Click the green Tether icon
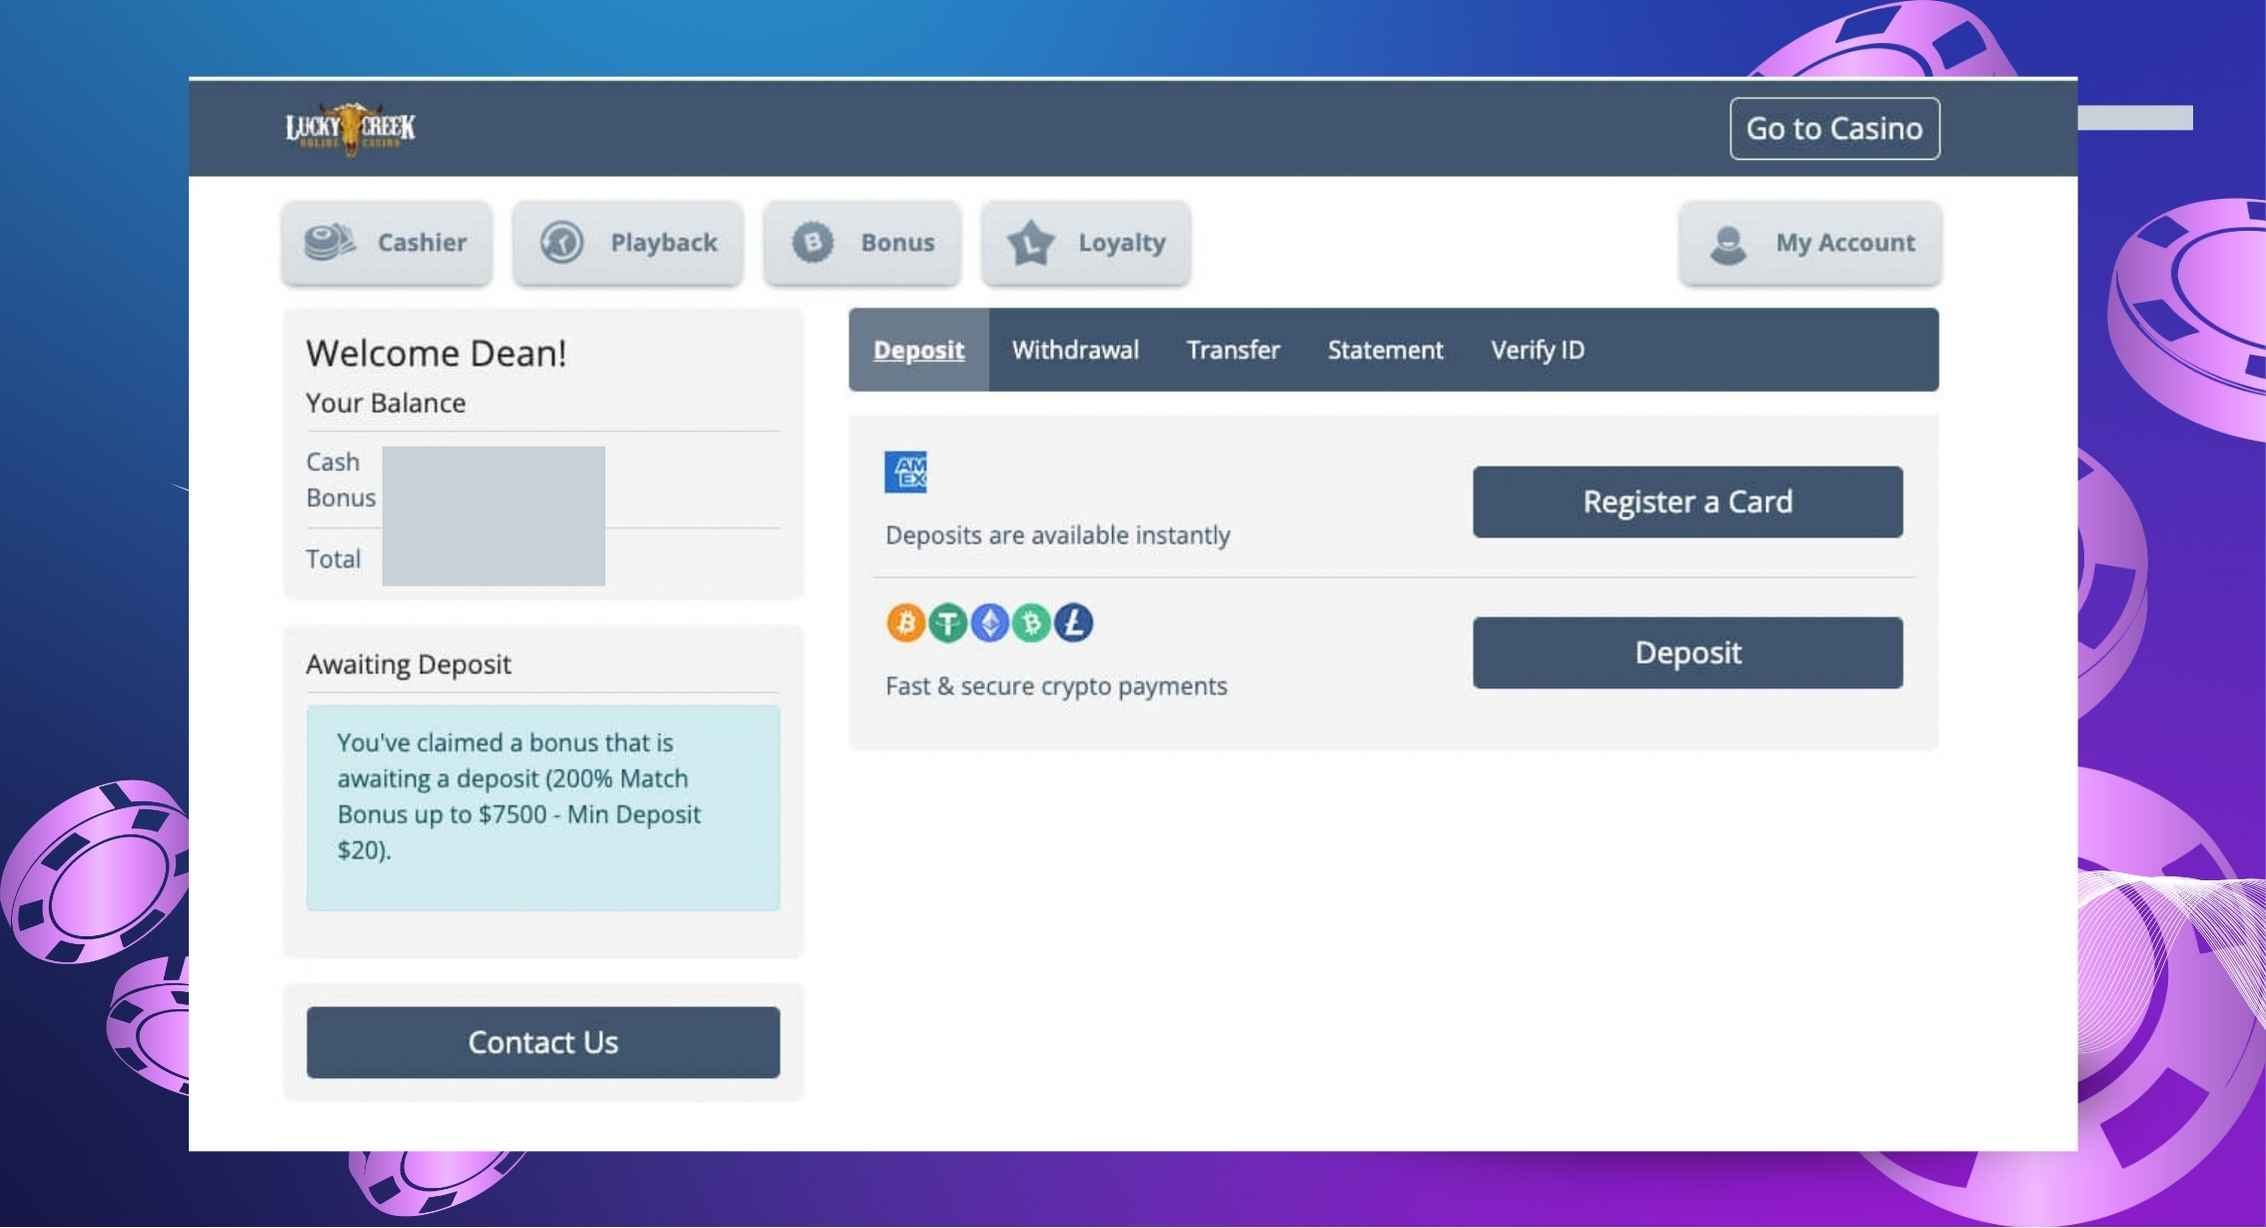The image size is (2266, 1228). (947, 623)
